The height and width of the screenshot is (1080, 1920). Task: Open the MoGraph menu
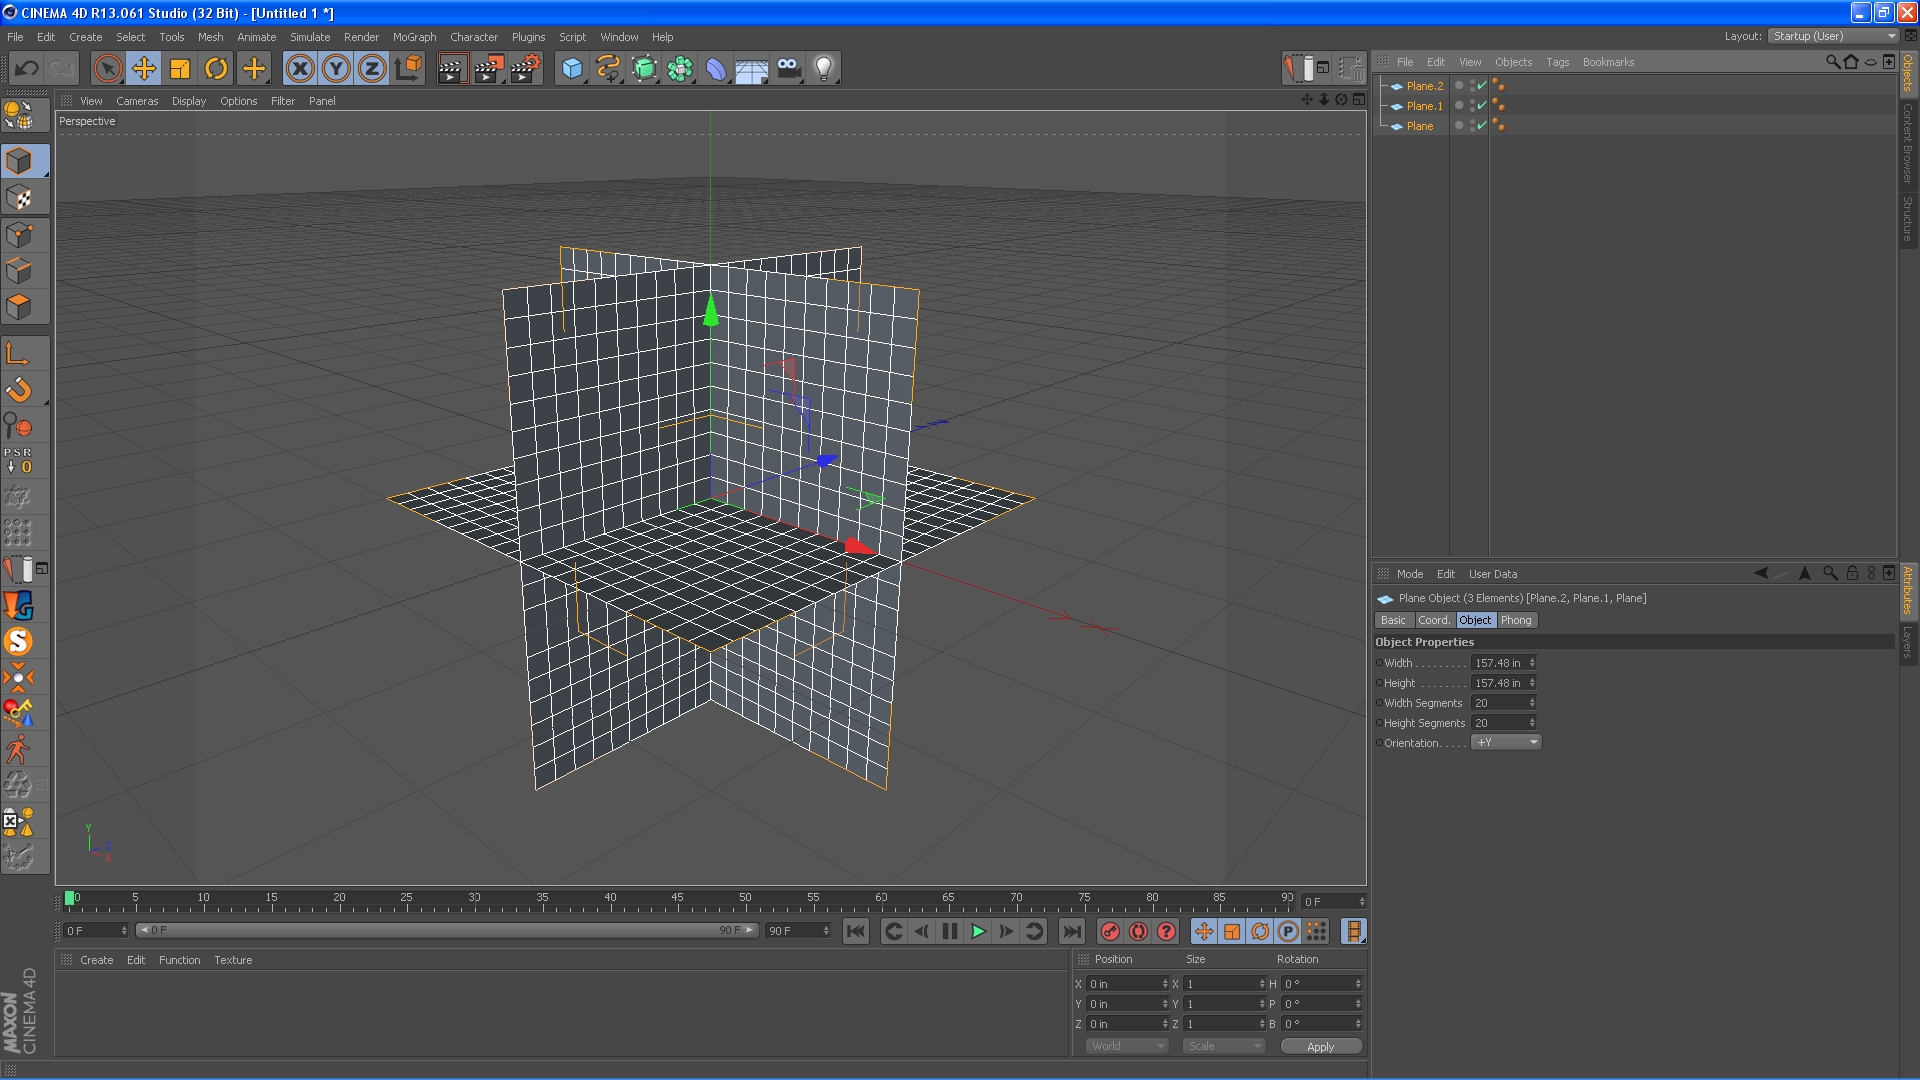point(414,37)
